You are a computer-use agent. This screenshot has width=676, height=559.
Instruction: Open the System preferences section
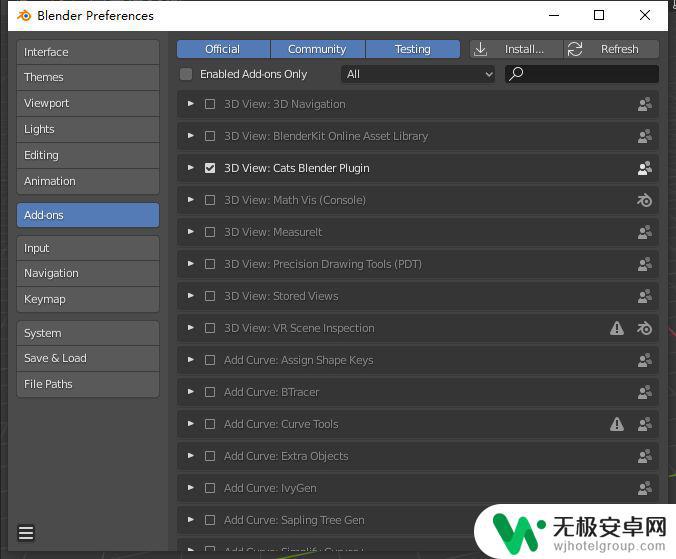click(x=88, y=333)
